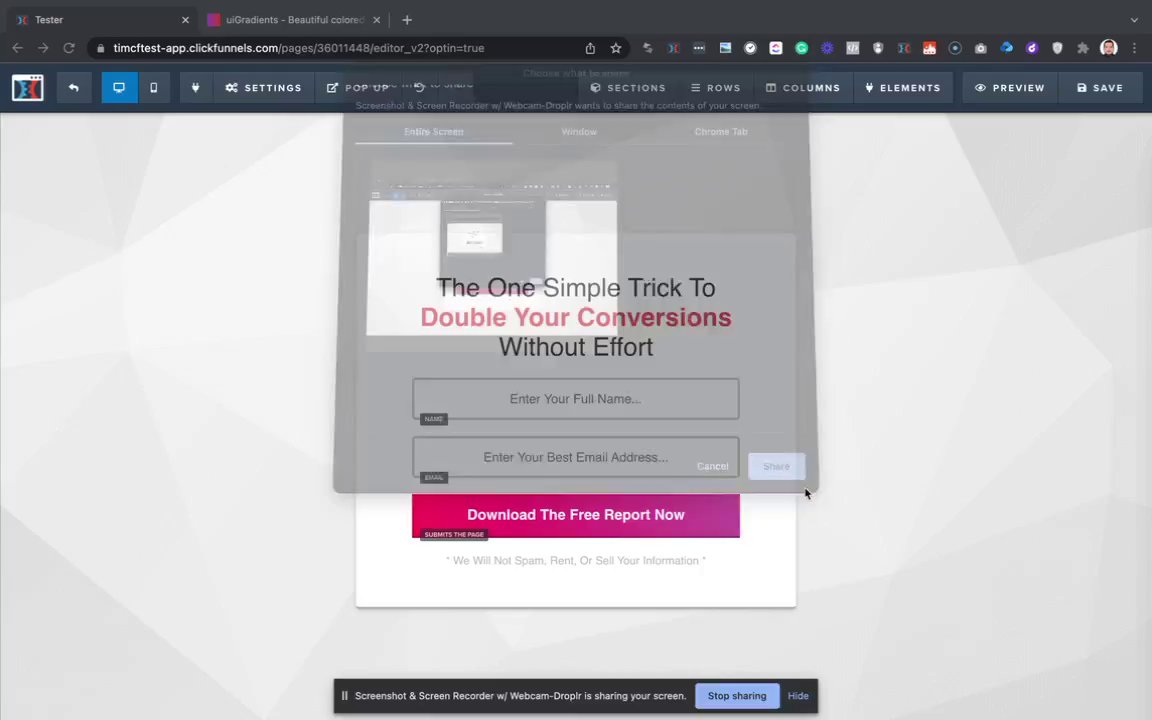Click the SAVE button

1100,87
